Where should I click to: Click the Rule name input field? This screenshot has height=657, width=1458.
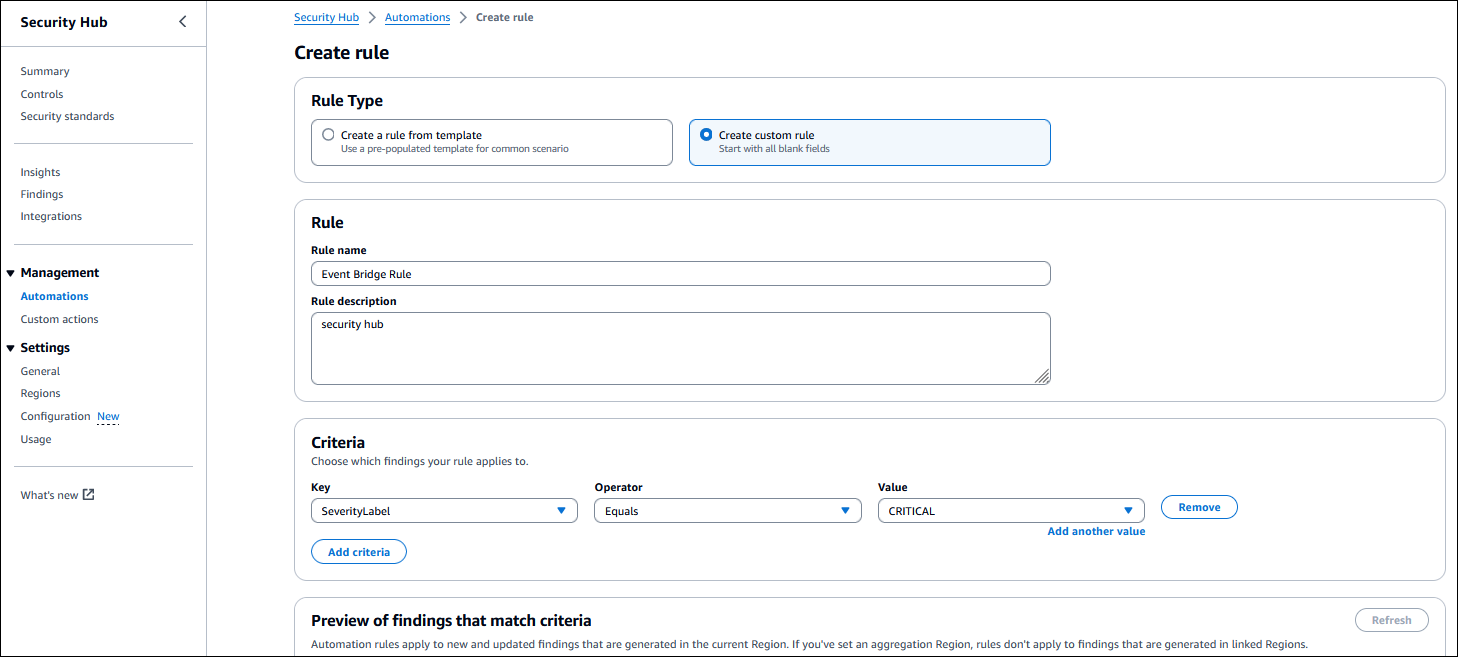[x=680, y=273]
